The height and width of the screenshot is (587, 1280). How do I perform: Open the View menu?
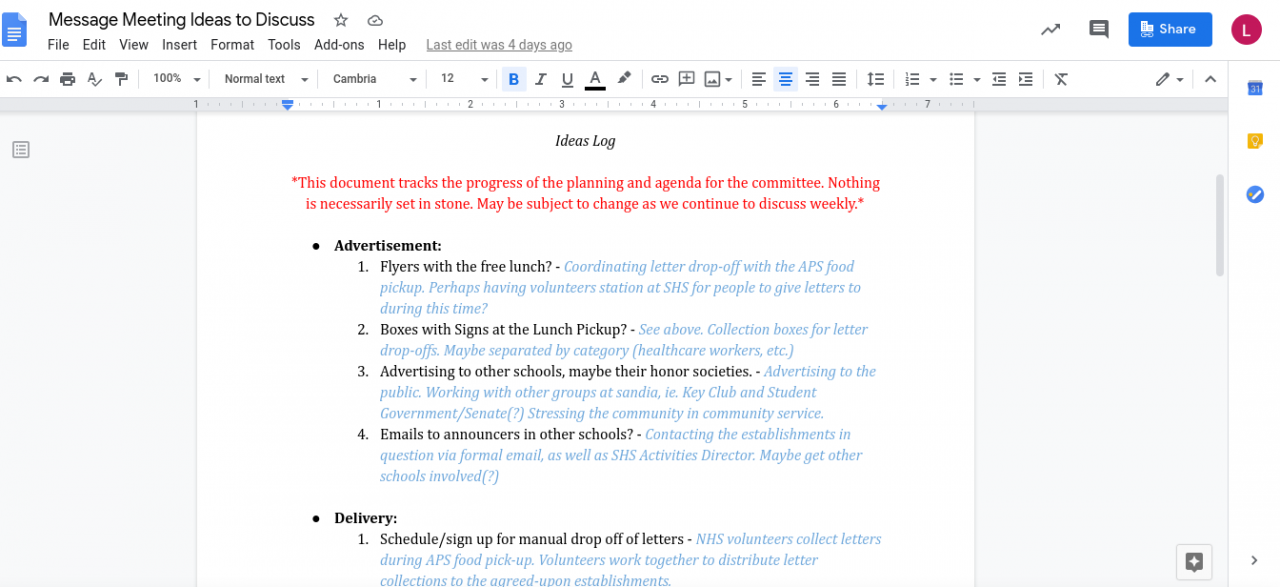click(x=134, y=45)
